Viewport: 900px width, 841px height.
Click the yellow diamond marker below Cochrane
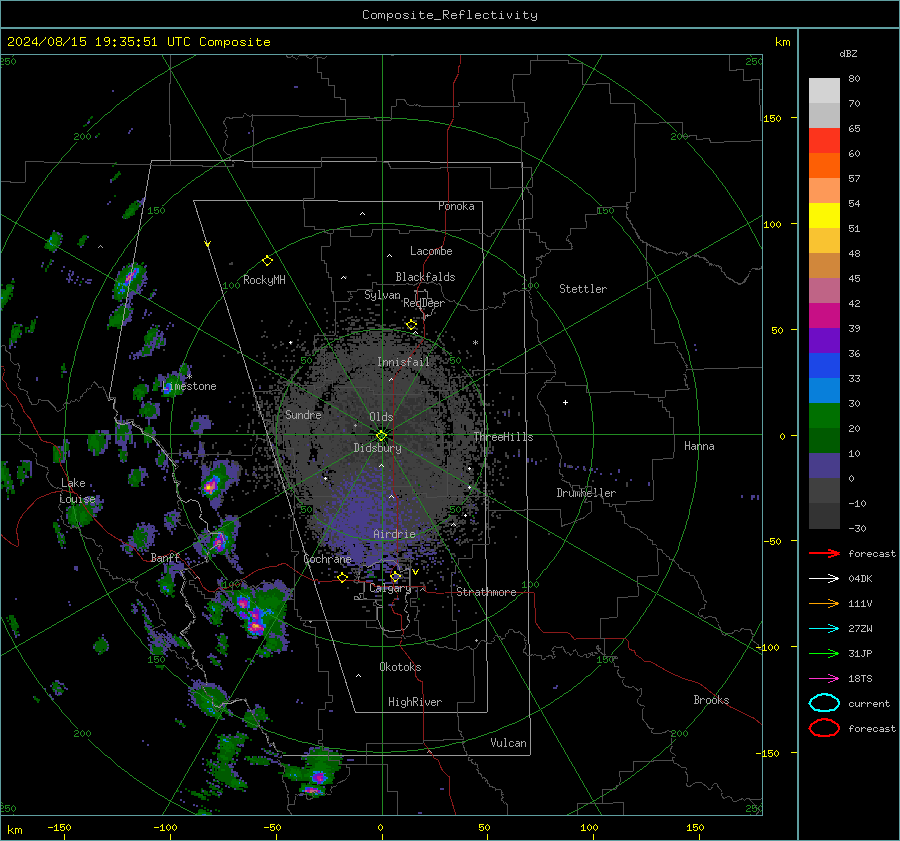pos(342,578)
